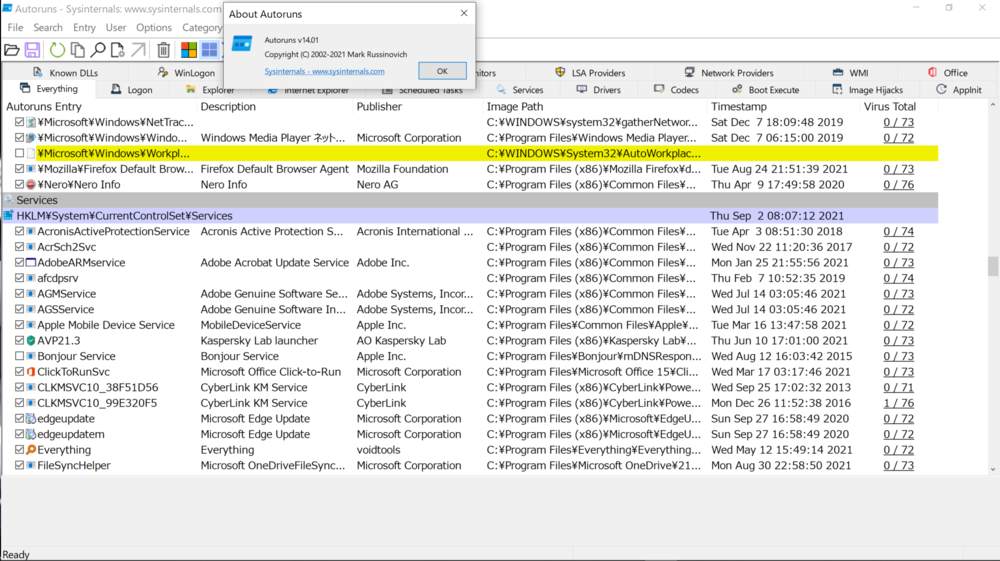Enable the highlighted Workpl... entry checkbox
The image size is (1000, 561).
(x=19, y=154)
